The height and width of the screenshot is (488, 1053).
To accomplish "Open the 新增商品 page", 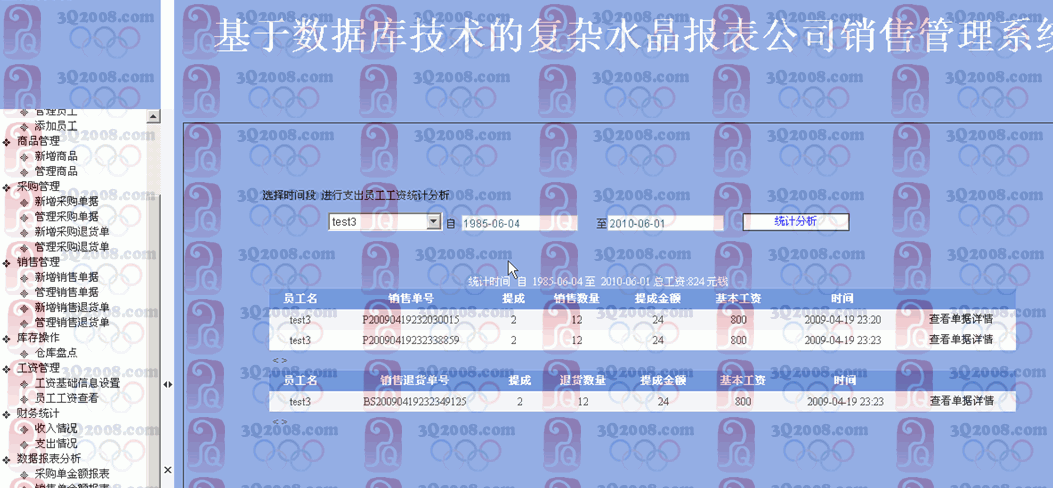I will (x=56, y=156).
